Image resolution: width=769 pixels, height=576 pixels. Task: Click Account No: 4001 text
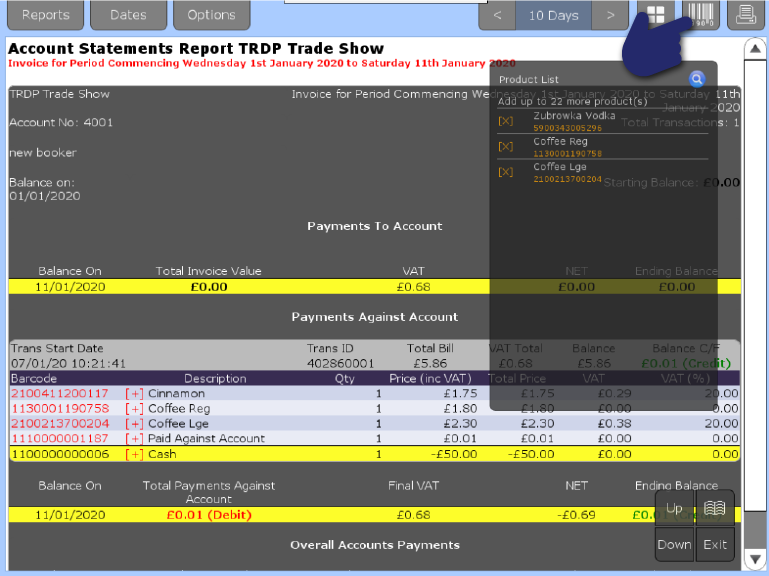coord(61,122)
